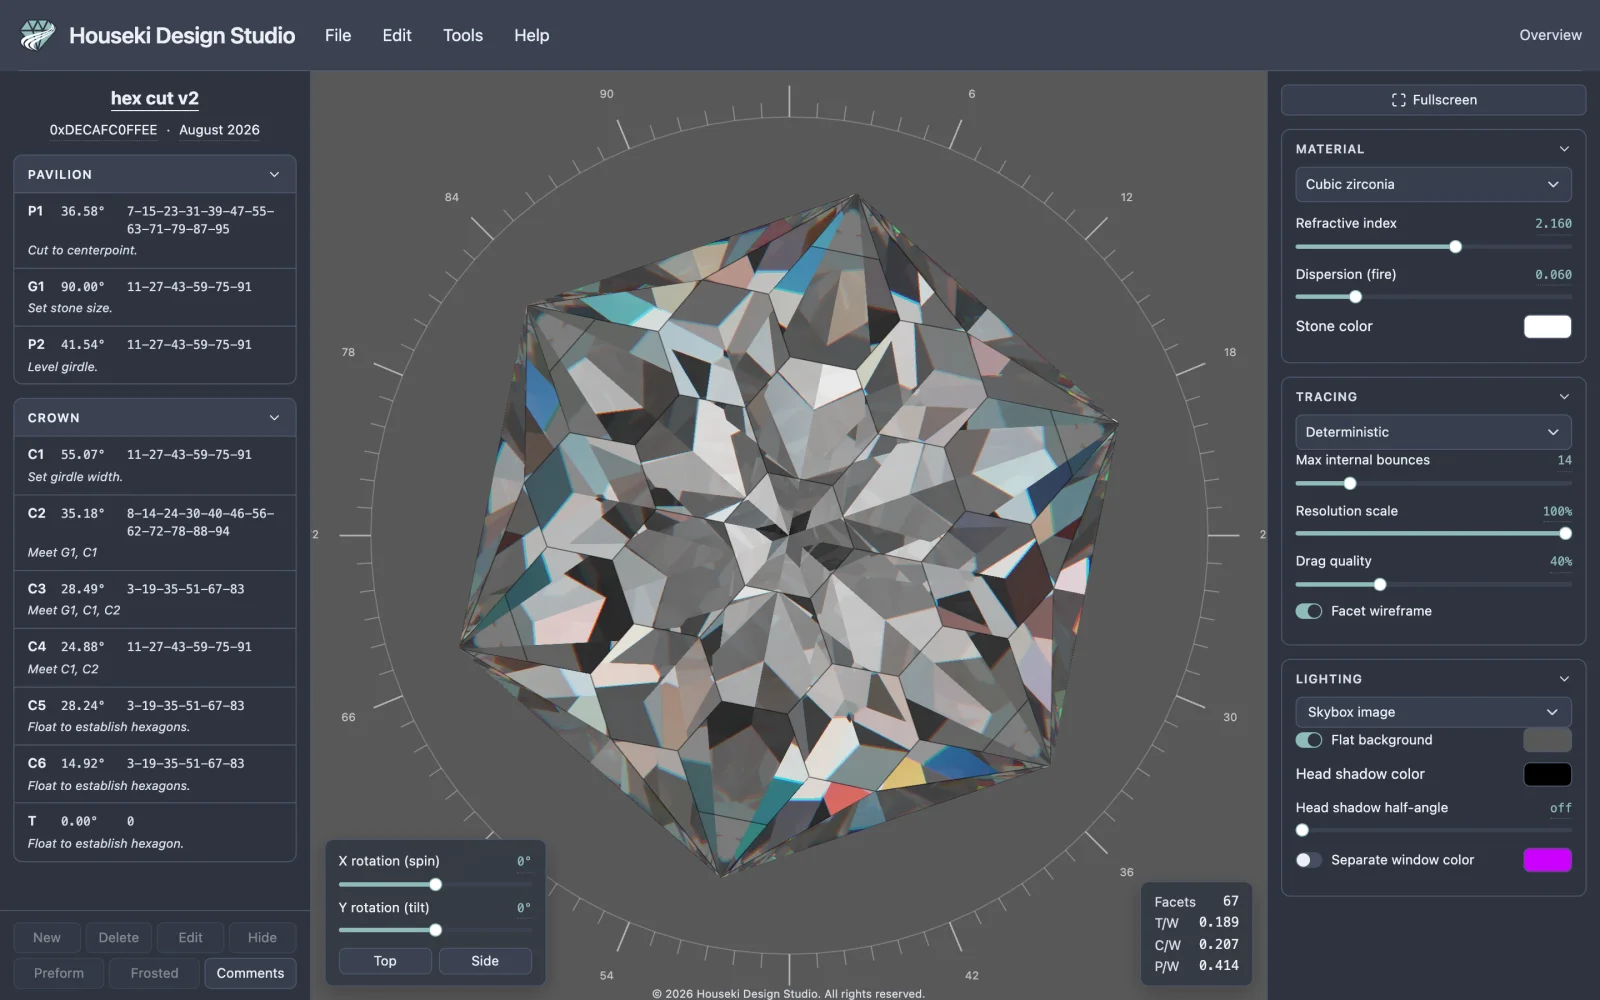Open the white Stone color swatch
The width and height of the screenshot is (1600, 1000).
(1547, 327)
